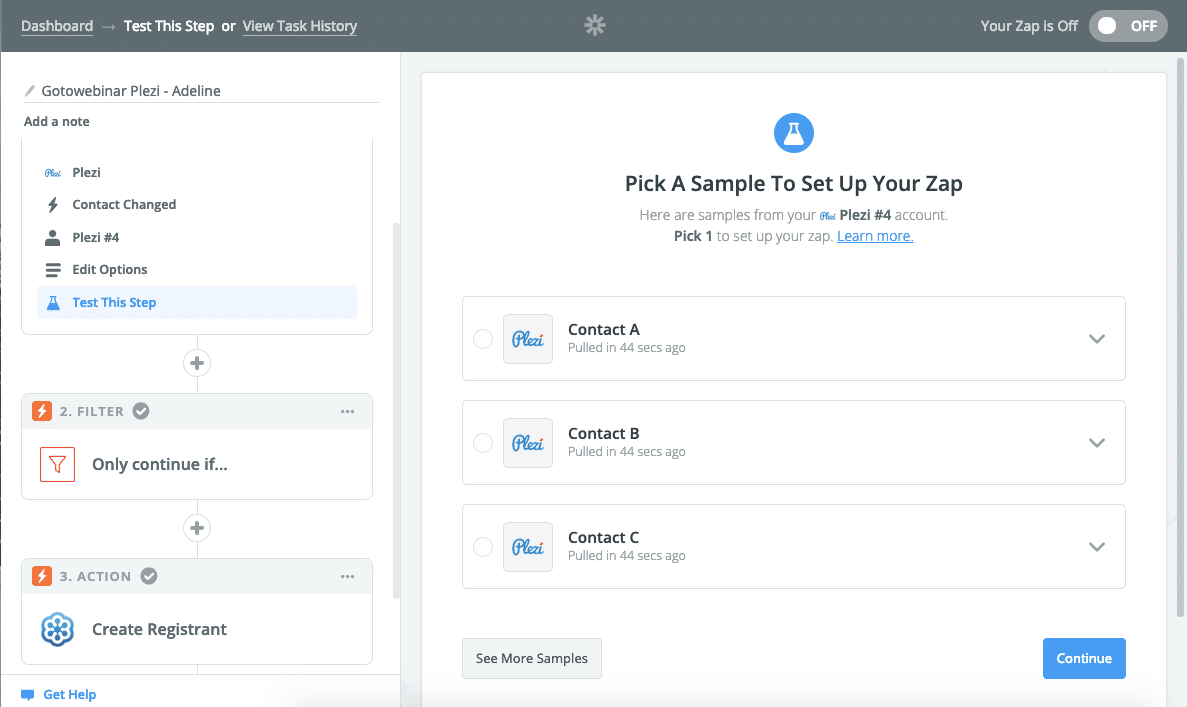Click the GoToWebinar flower icon
1187x707 pixels.
click(58, 629)
